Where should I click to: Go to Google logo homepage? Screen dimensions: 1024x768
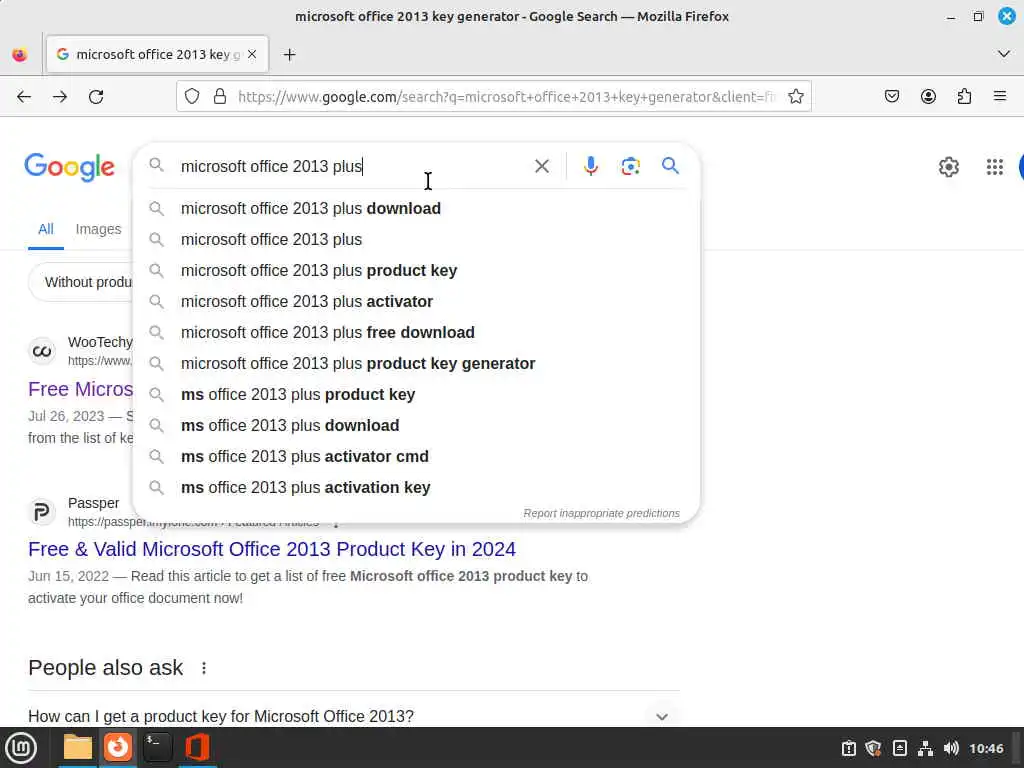[70, 167]
